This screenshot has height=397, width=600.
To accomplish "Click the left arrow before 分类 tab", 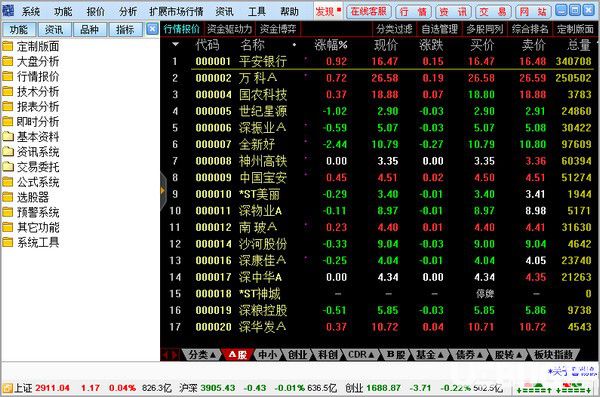I will click(x=165, y=355).
